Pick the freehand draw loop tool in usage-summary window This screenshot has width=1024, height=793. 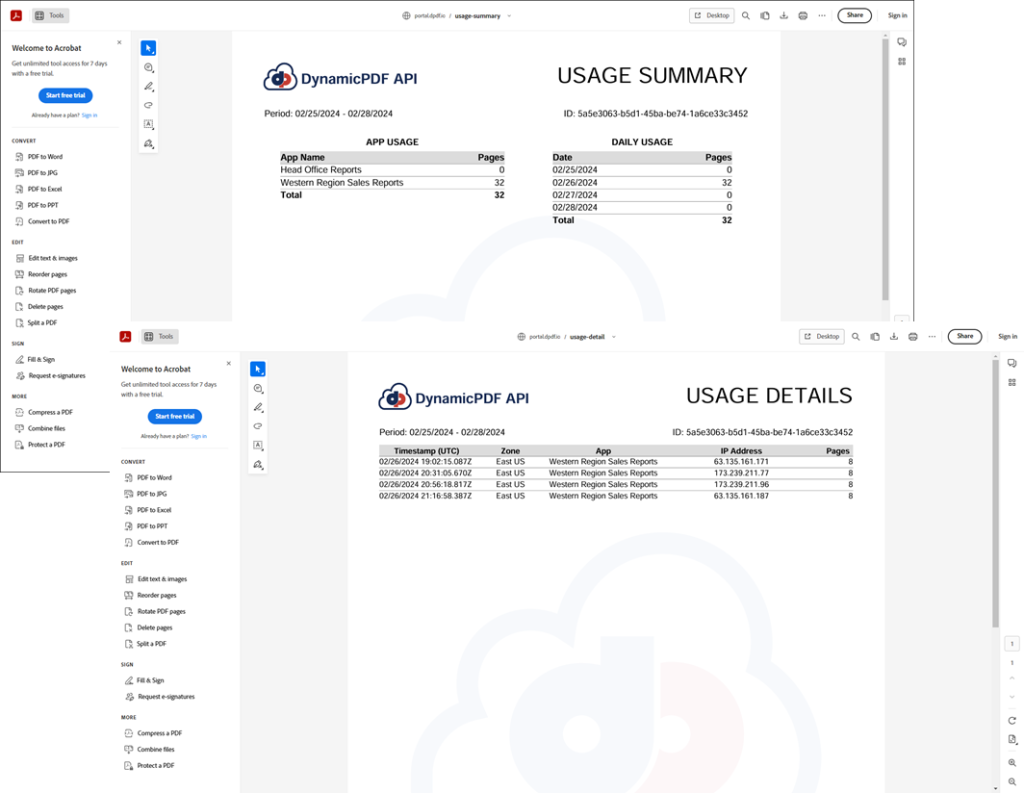[148, 105]
